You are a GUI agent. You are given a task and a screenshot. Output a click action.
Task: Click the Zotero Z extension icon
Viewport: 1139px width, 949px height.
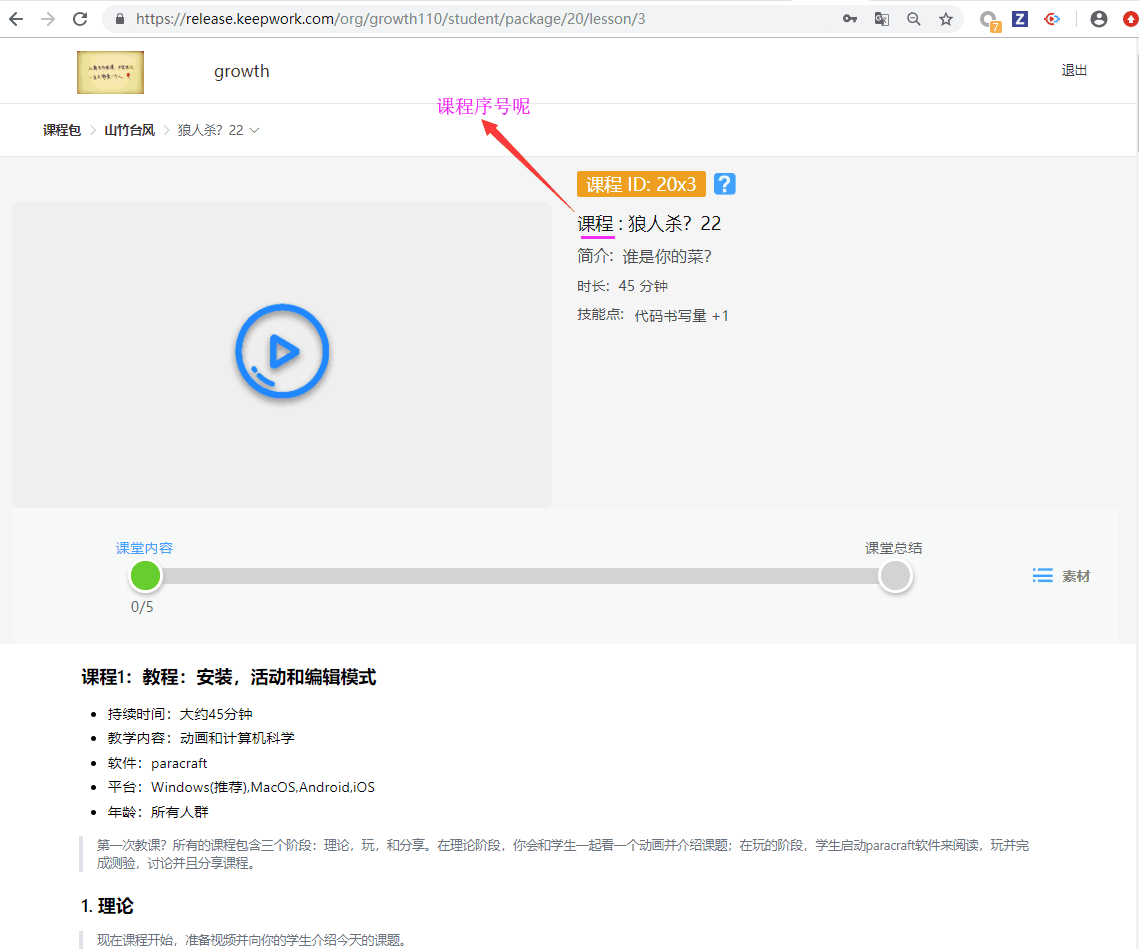coord(1019,18)
